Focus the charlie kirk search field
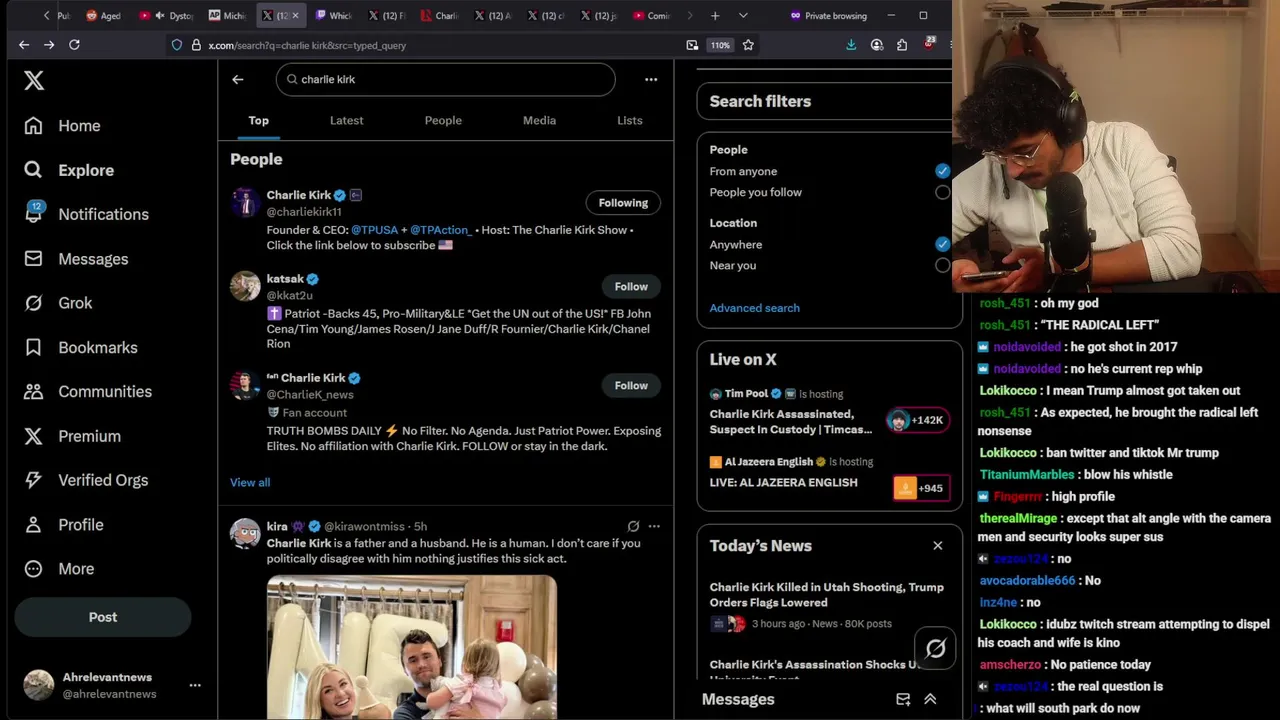Viewport: 1280px width, 720px height. (x=446, y=79)
